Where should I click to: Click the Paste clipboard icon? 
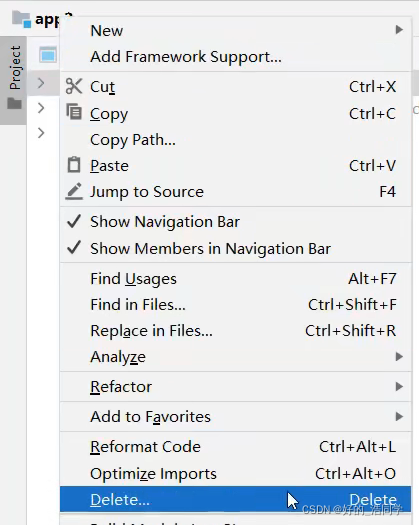pyautogui.click(x=74, y=165)
